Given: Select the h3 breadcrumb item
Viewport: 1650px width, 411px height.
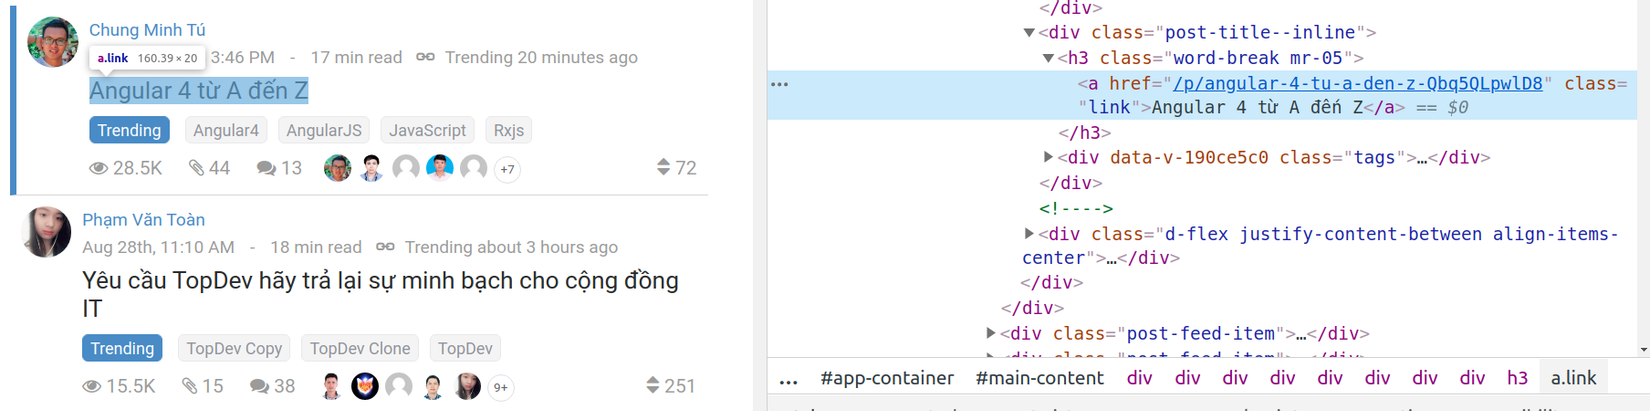Looking at the screenshot, I should coord(1517,378).
